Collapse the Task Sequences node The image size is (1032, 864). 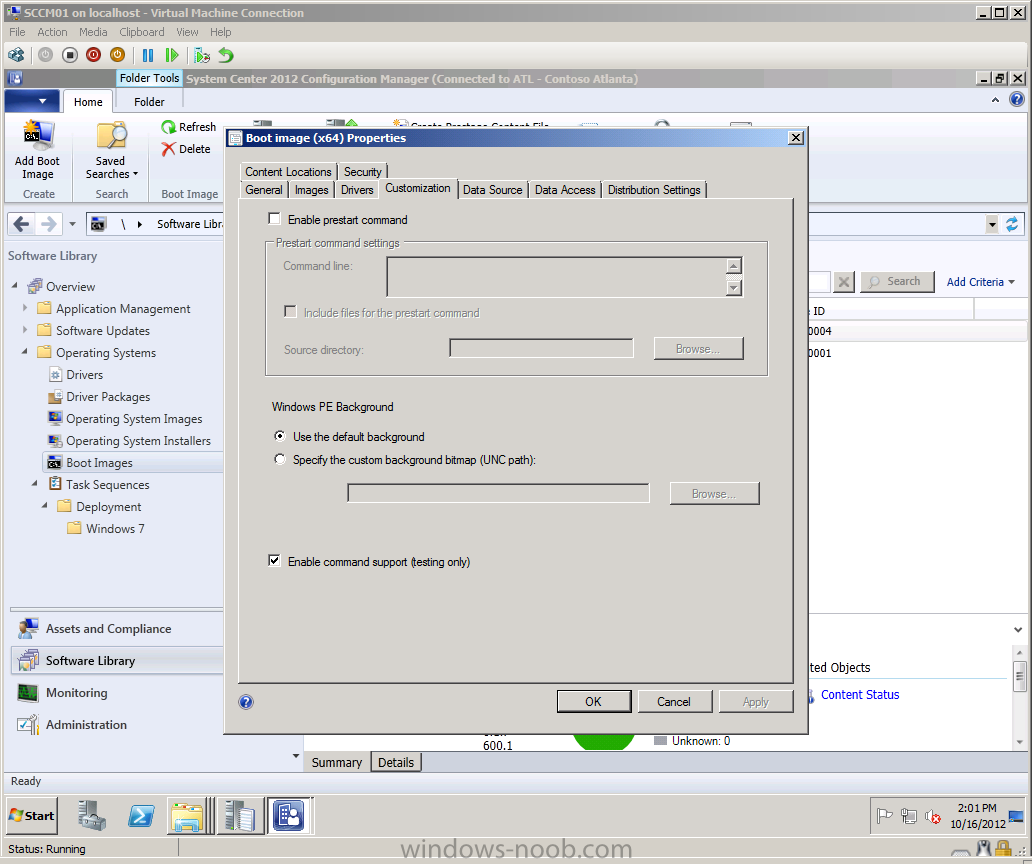tap(35, 484)
